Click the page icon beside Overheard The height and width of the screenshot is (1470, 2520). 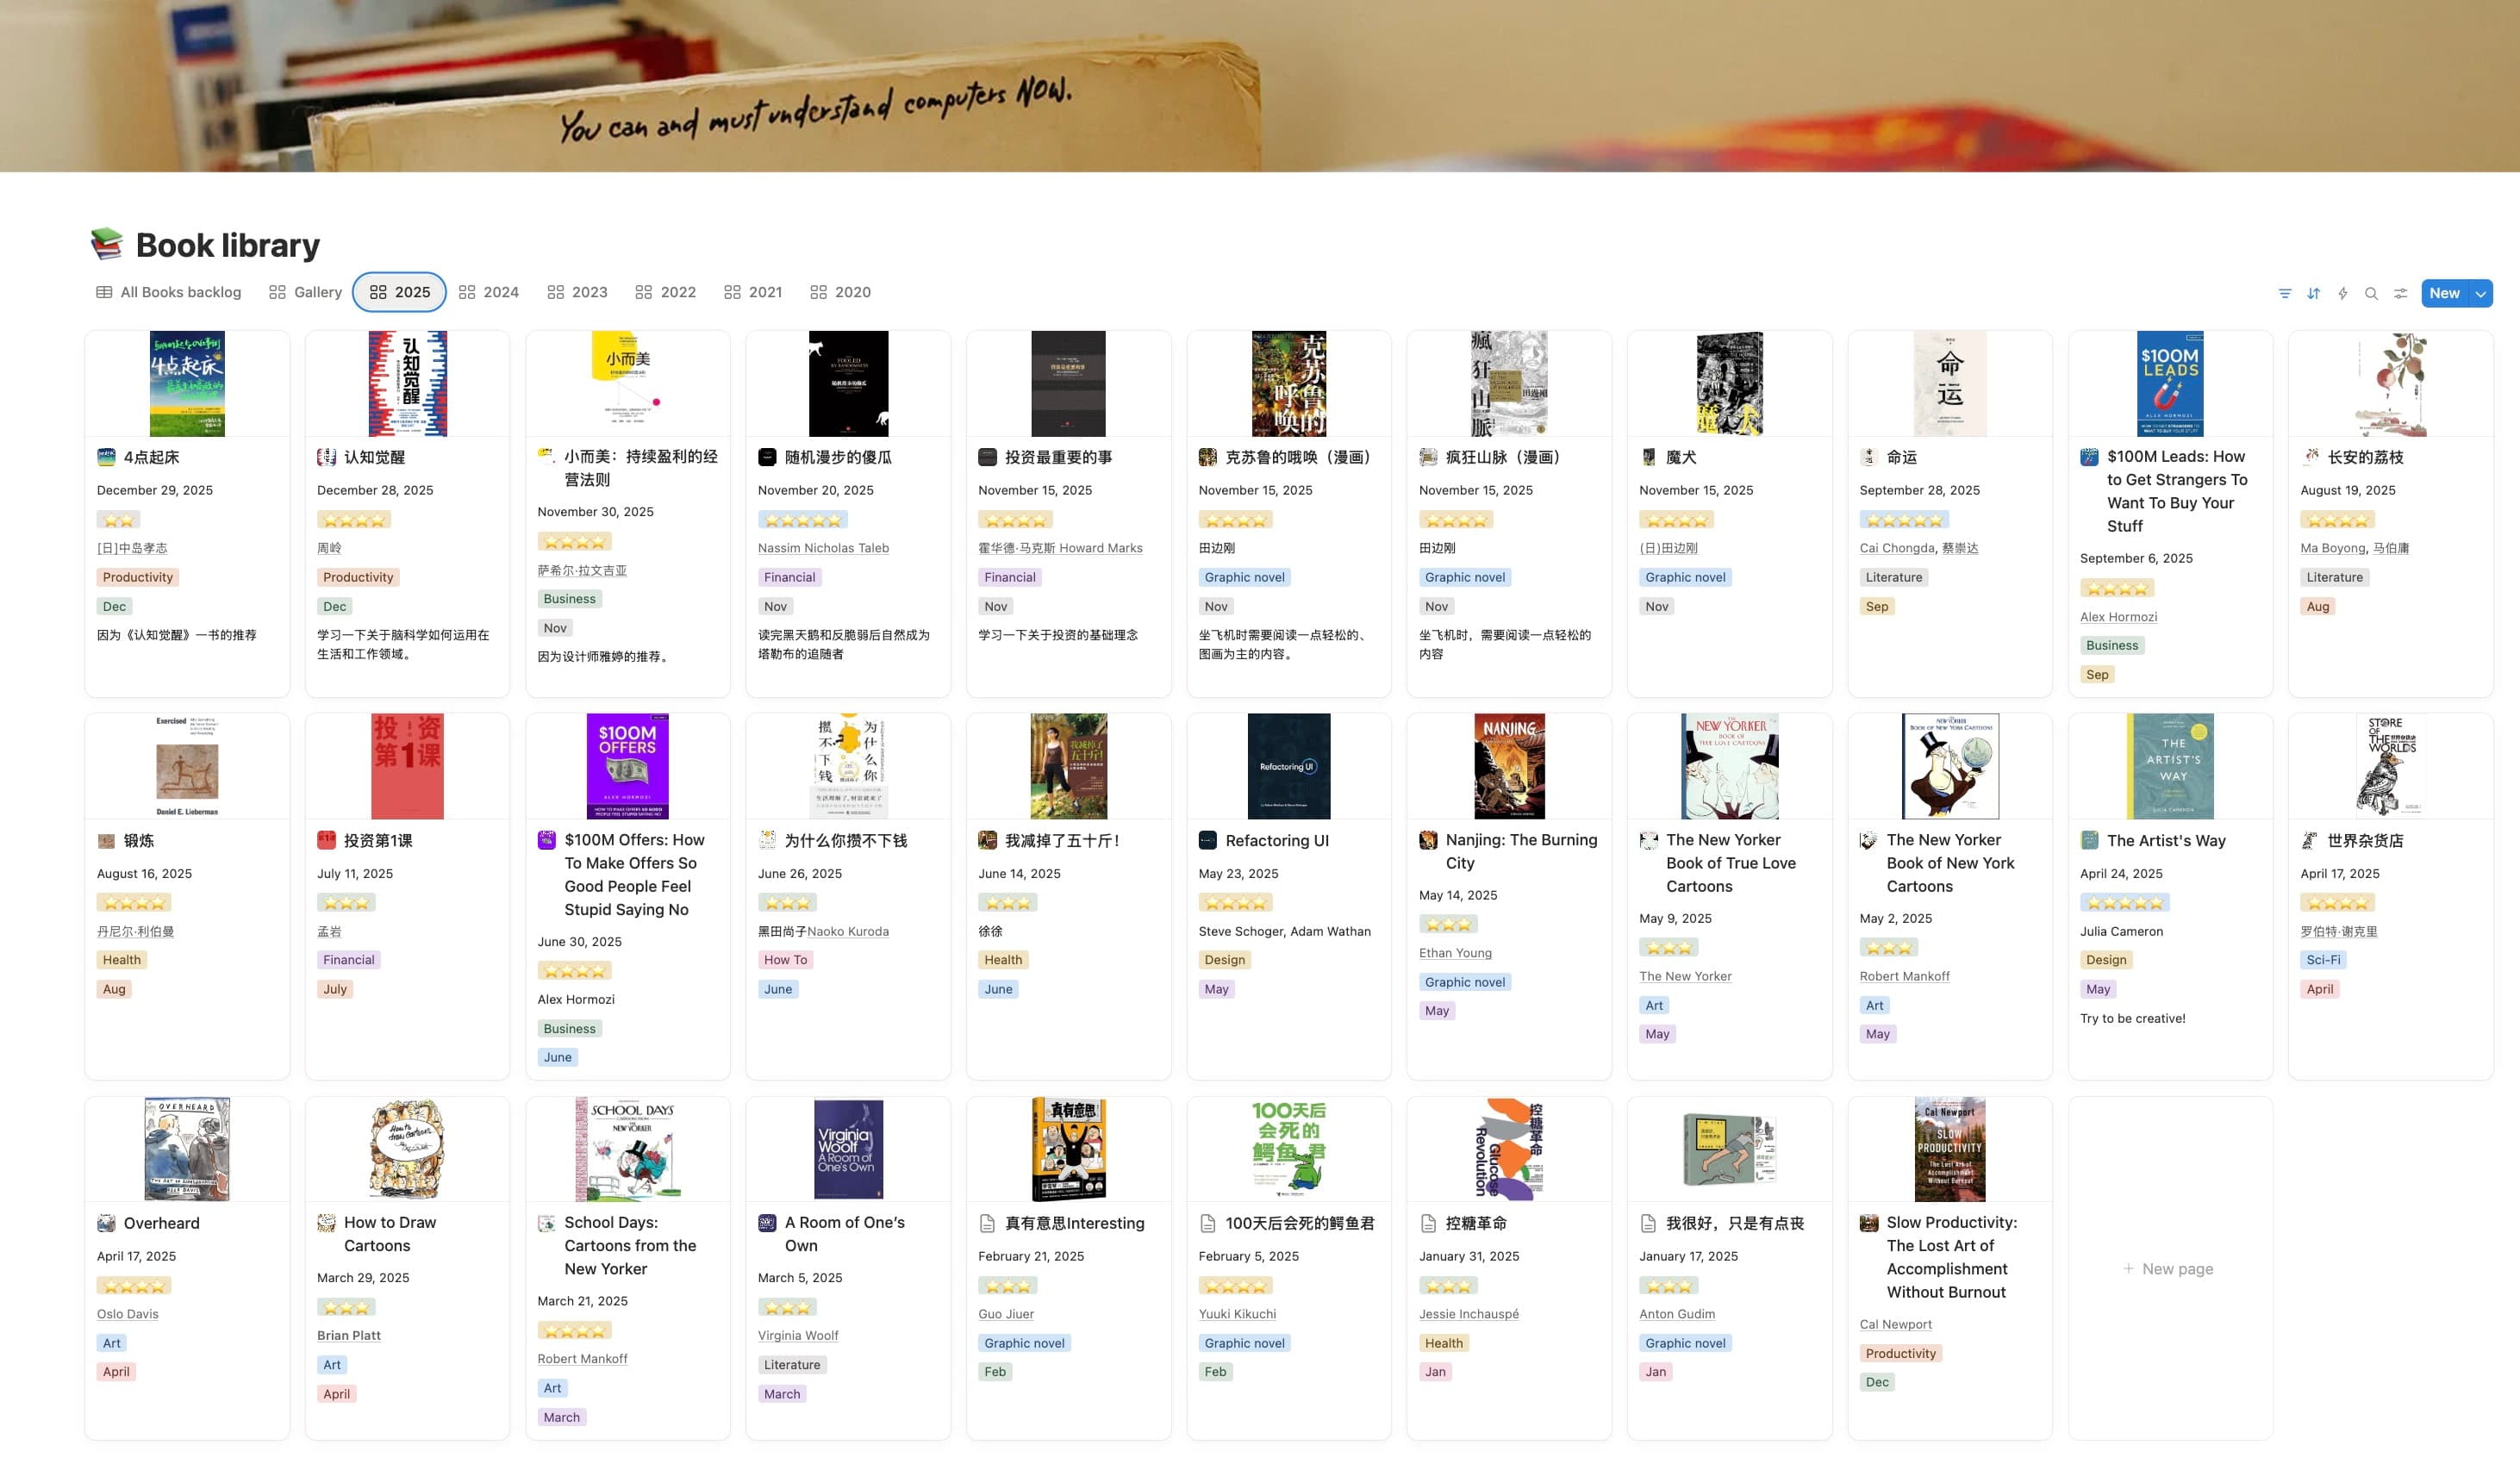click(x=106, y=1223)
